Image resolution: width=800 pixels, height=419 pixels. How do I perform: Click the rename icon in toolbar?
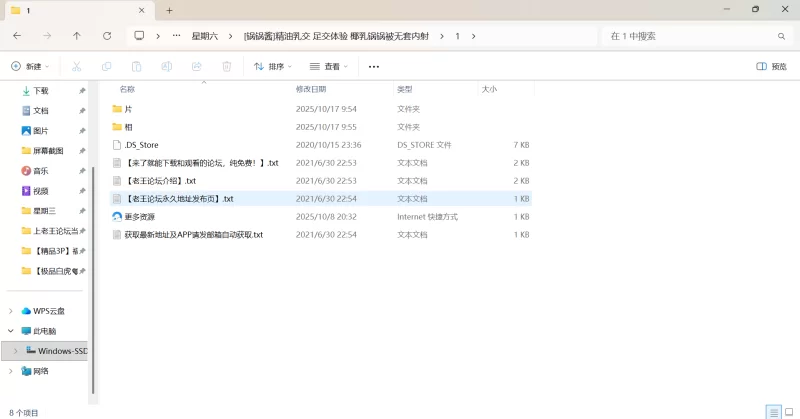pyautogui.click(x=166, y=66)
